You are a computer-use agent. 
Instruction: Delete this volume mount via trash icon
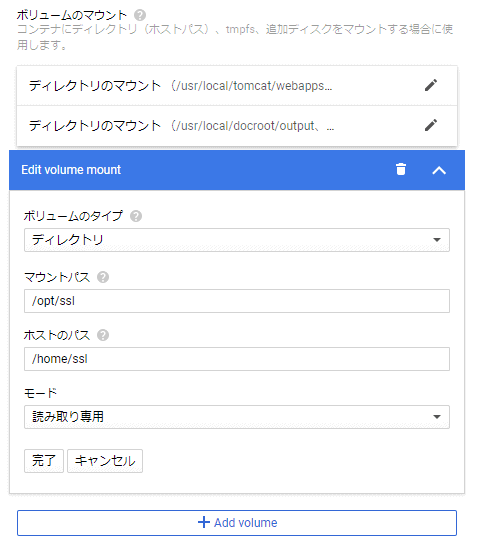pyautogui.click(x=401, y=169)
